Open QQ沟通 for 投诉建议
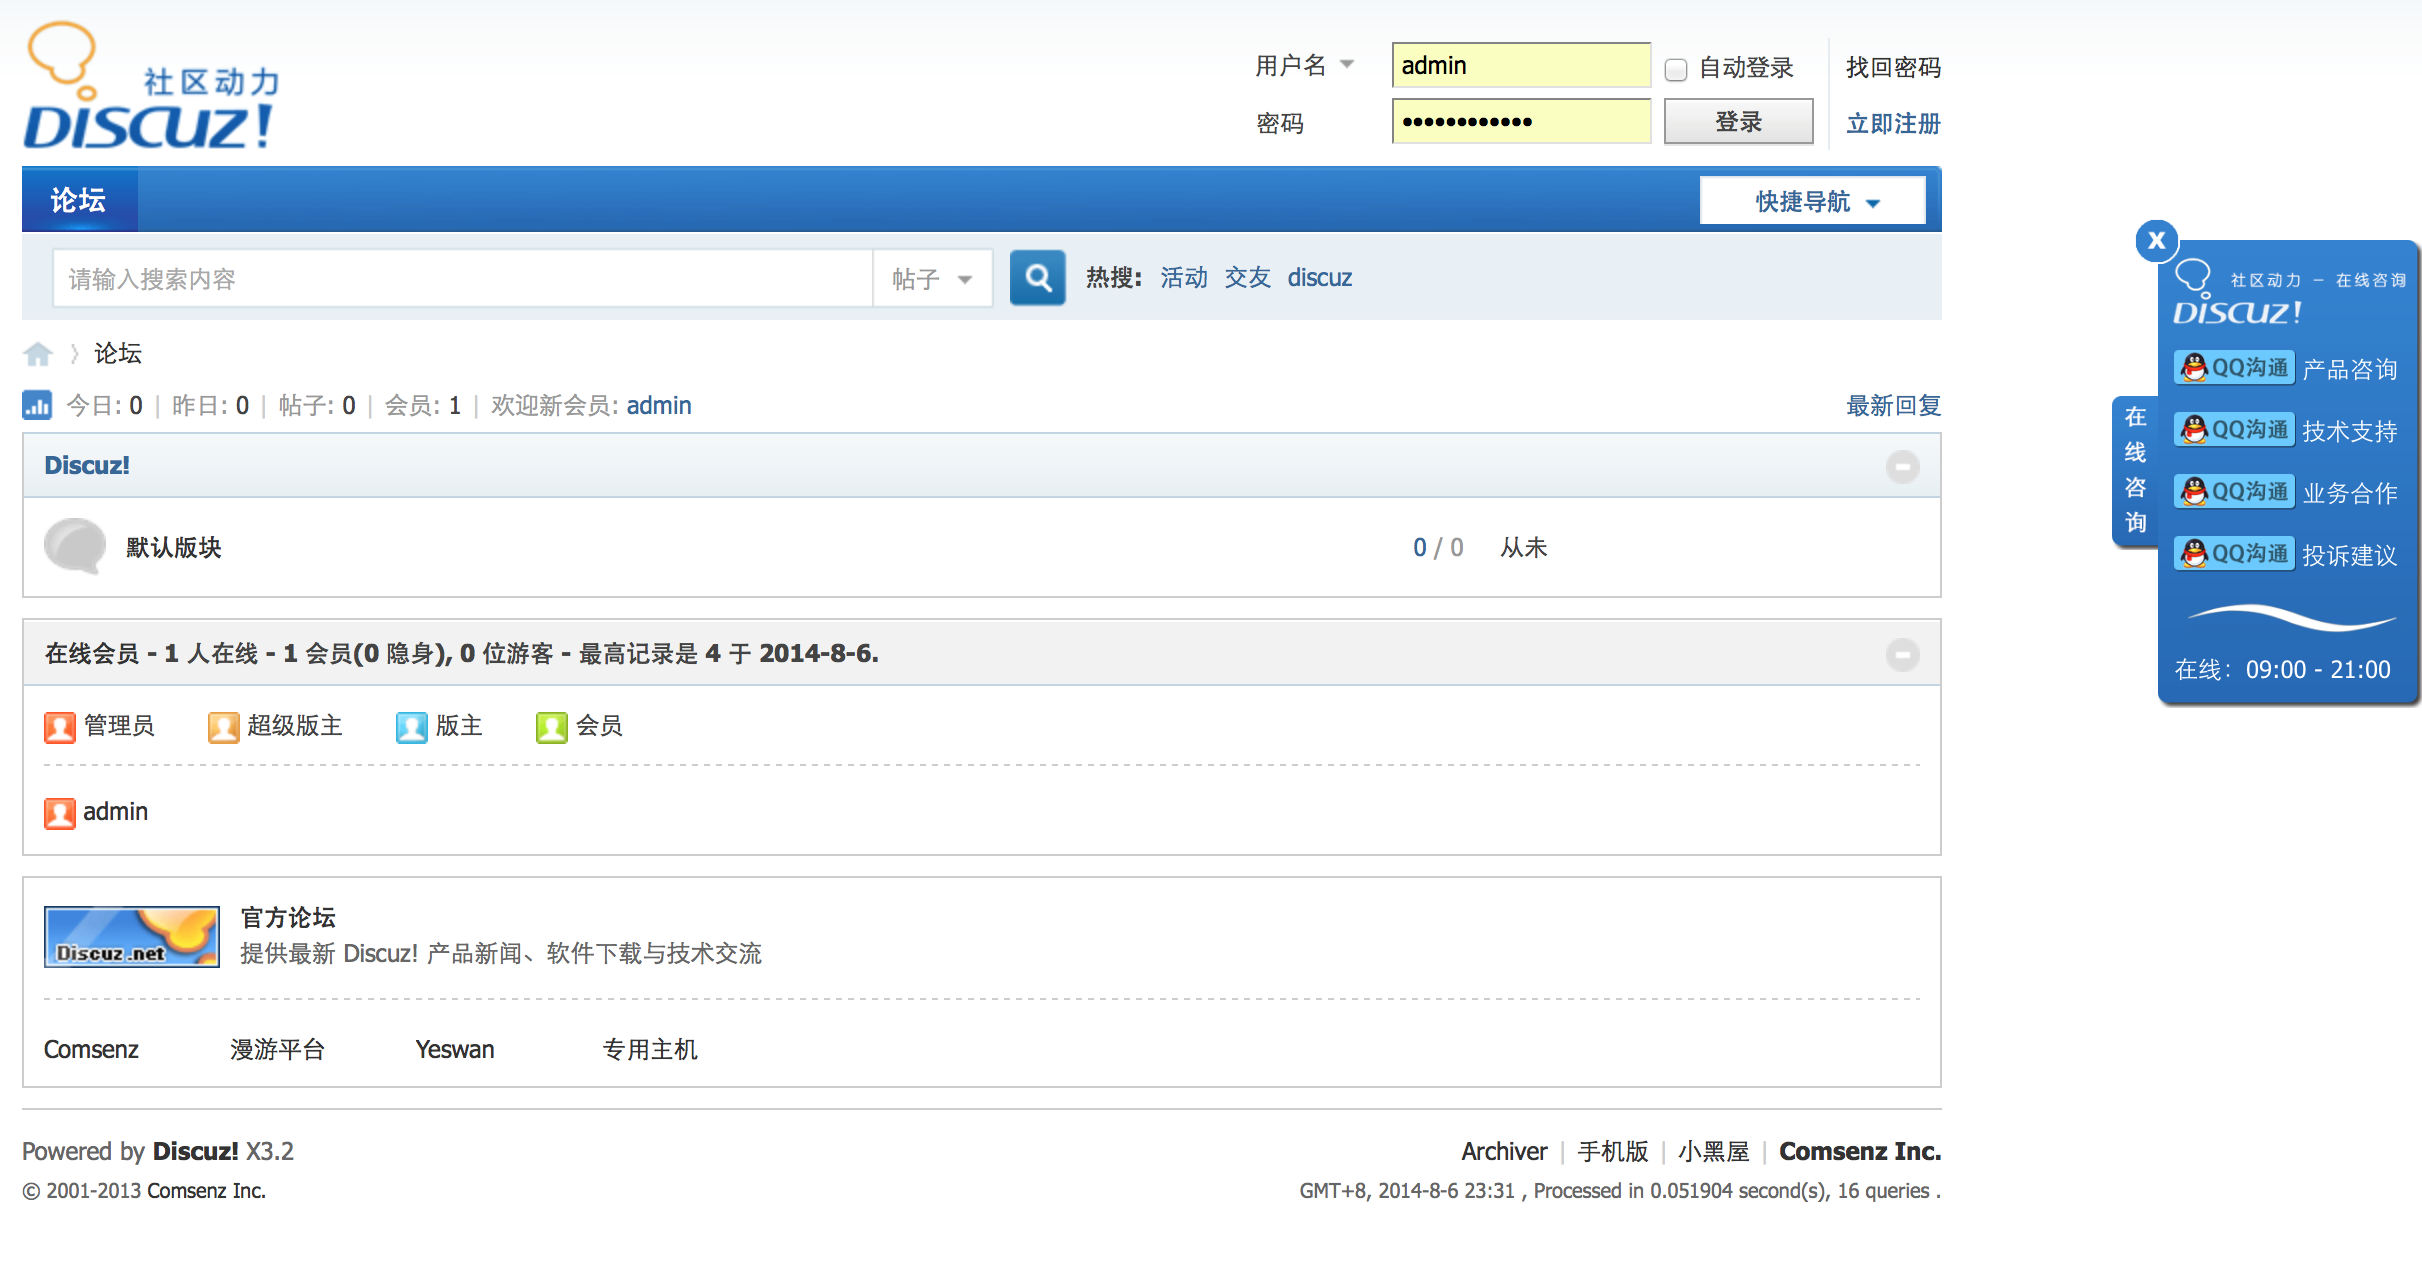This screenshot has width=2422, height=1272. coord(2232,553)
